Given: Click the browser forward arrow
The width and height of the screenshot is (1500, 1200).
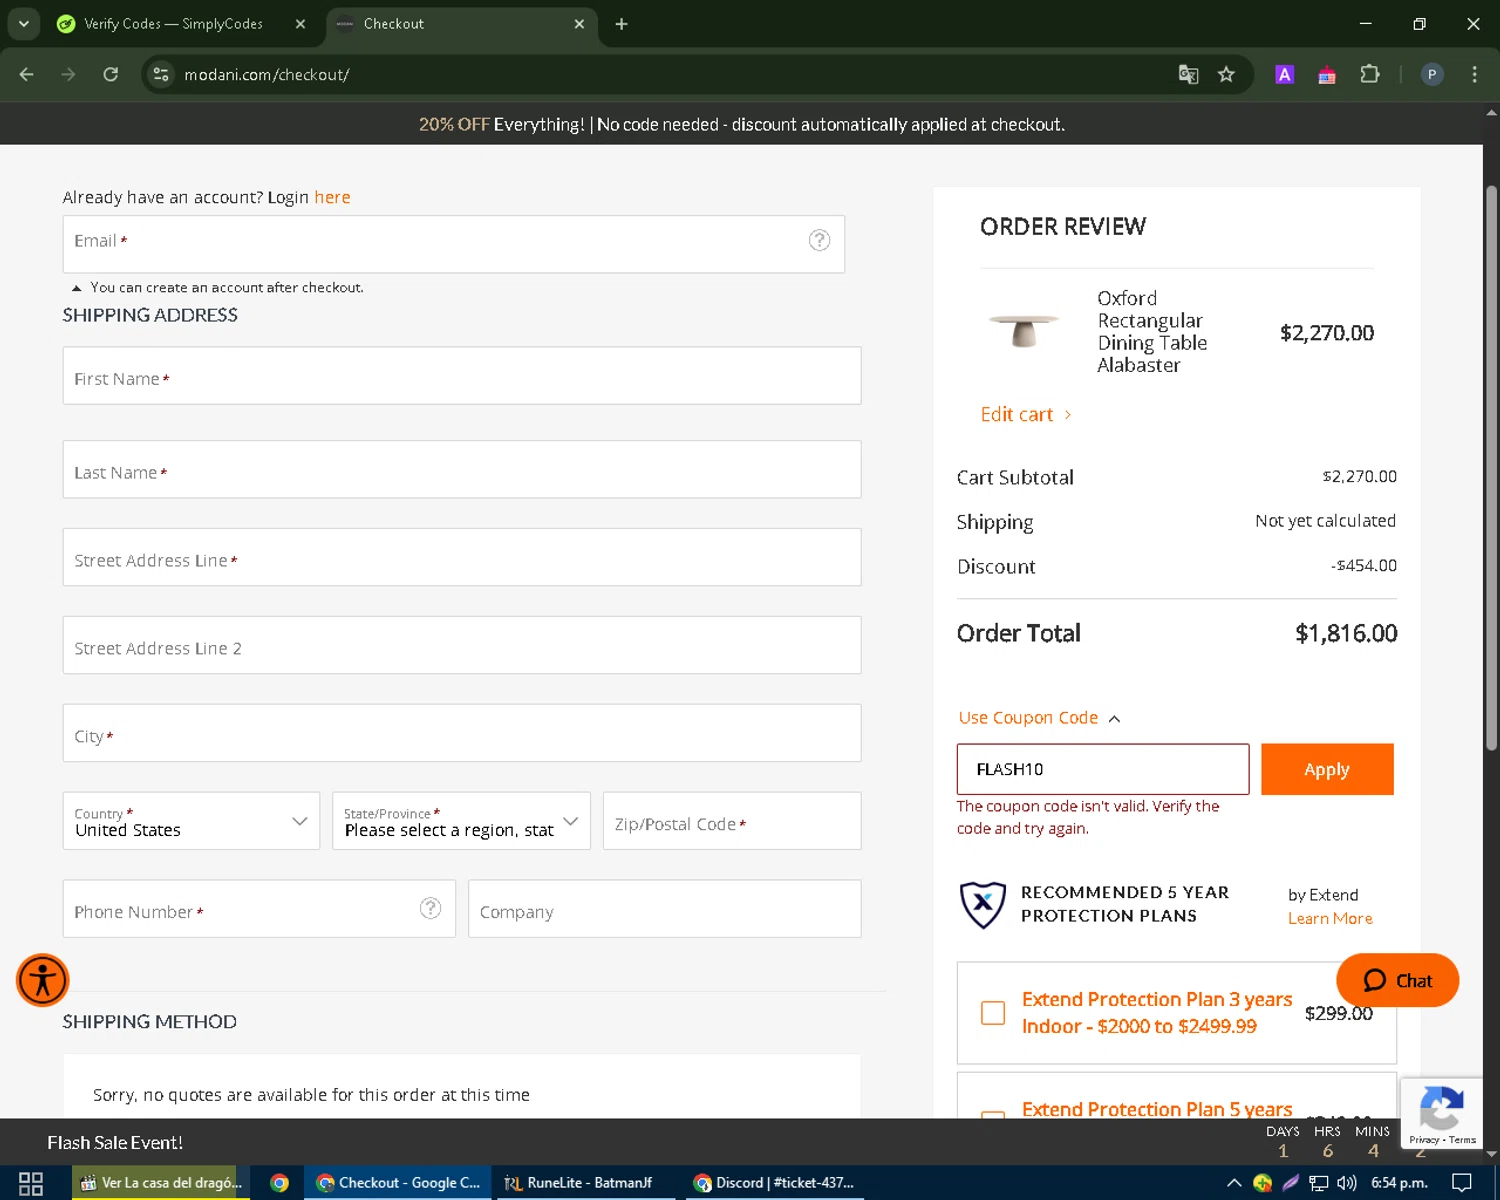Looking at the screenshot, I should 68,74.
